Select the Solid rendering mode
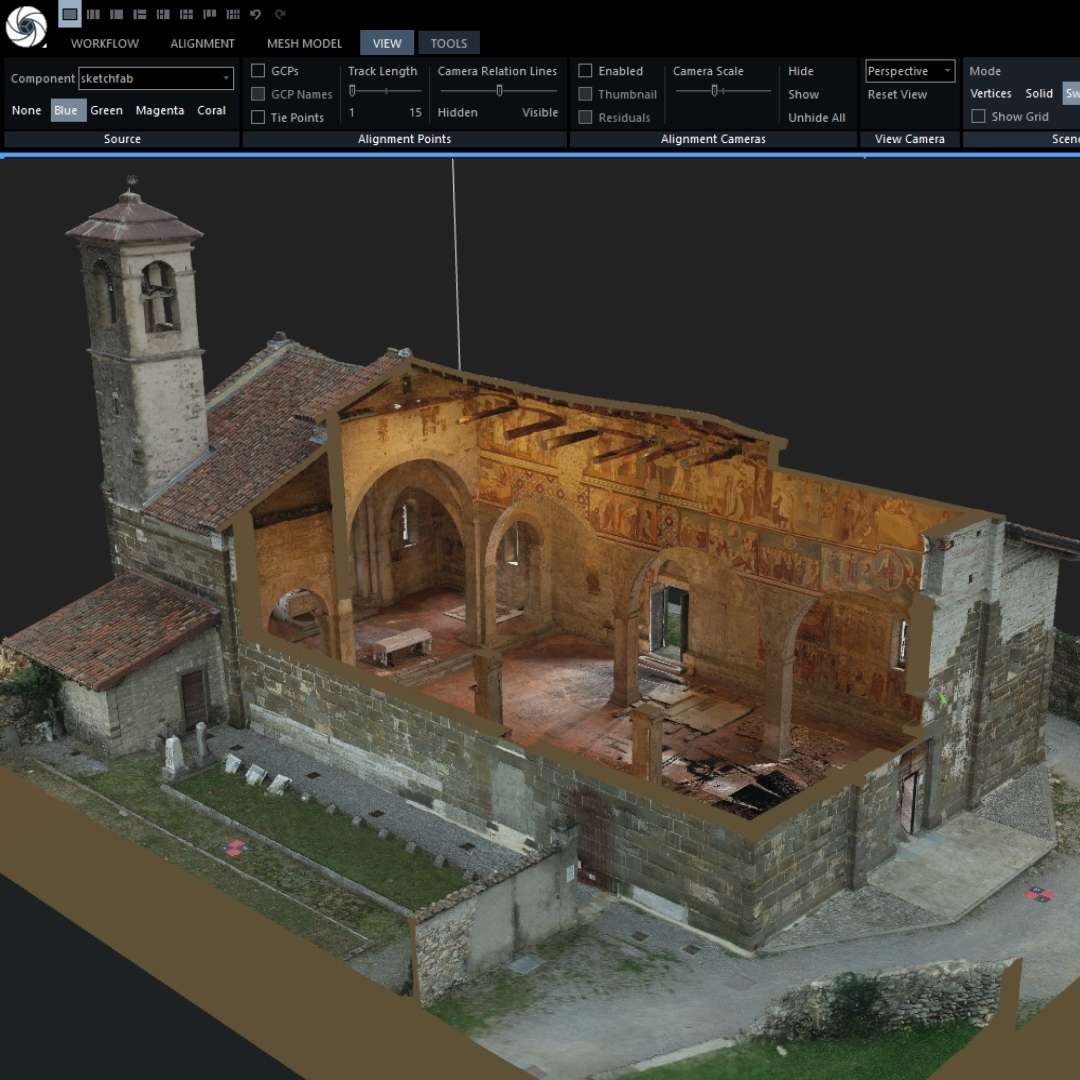 pos(1039,93)
